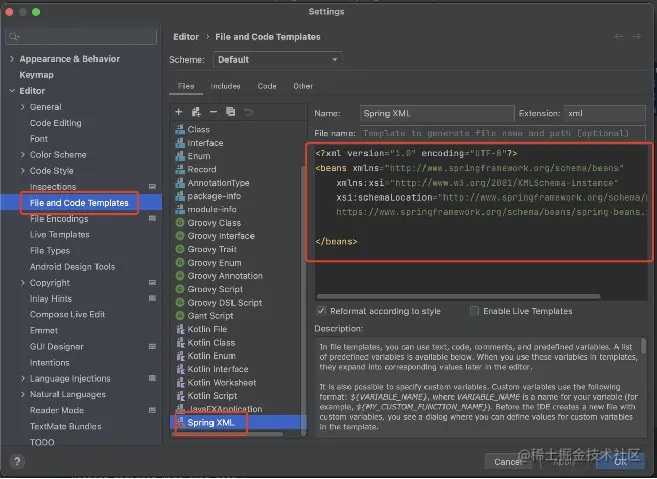Switch to the Code tab
This screenshot has width=657, height=479.
[267, 86]
